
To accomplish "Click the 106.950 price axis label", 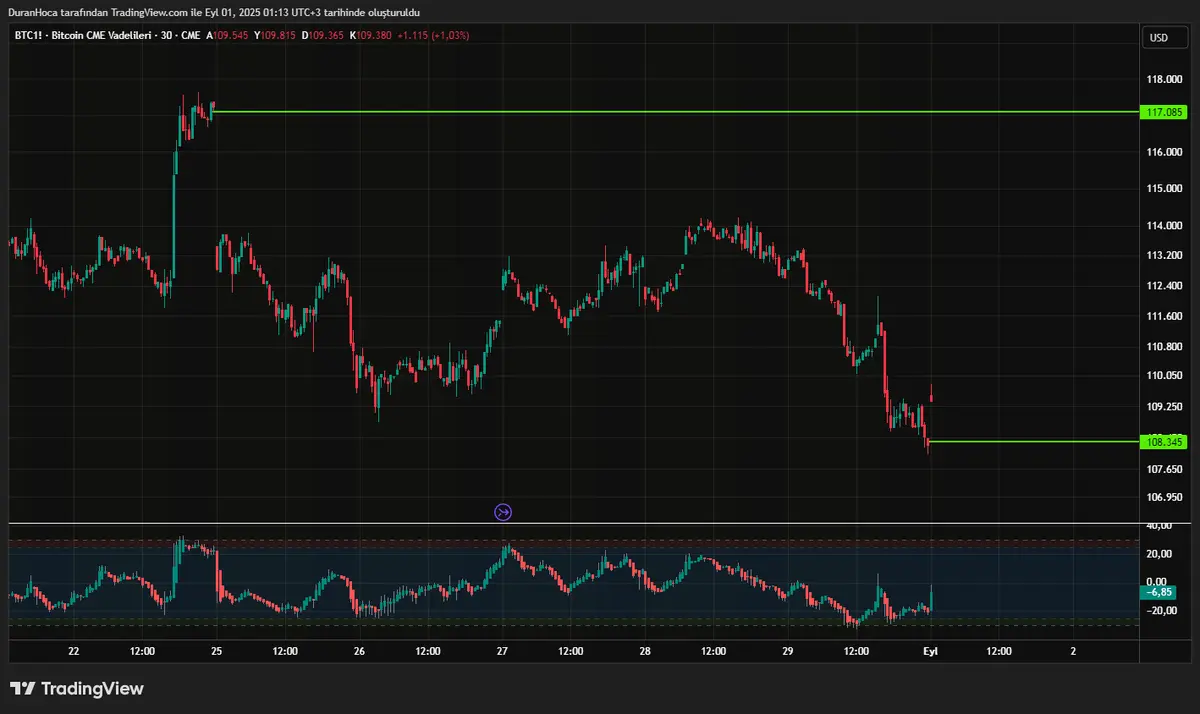I will (x=1165, y=497).
